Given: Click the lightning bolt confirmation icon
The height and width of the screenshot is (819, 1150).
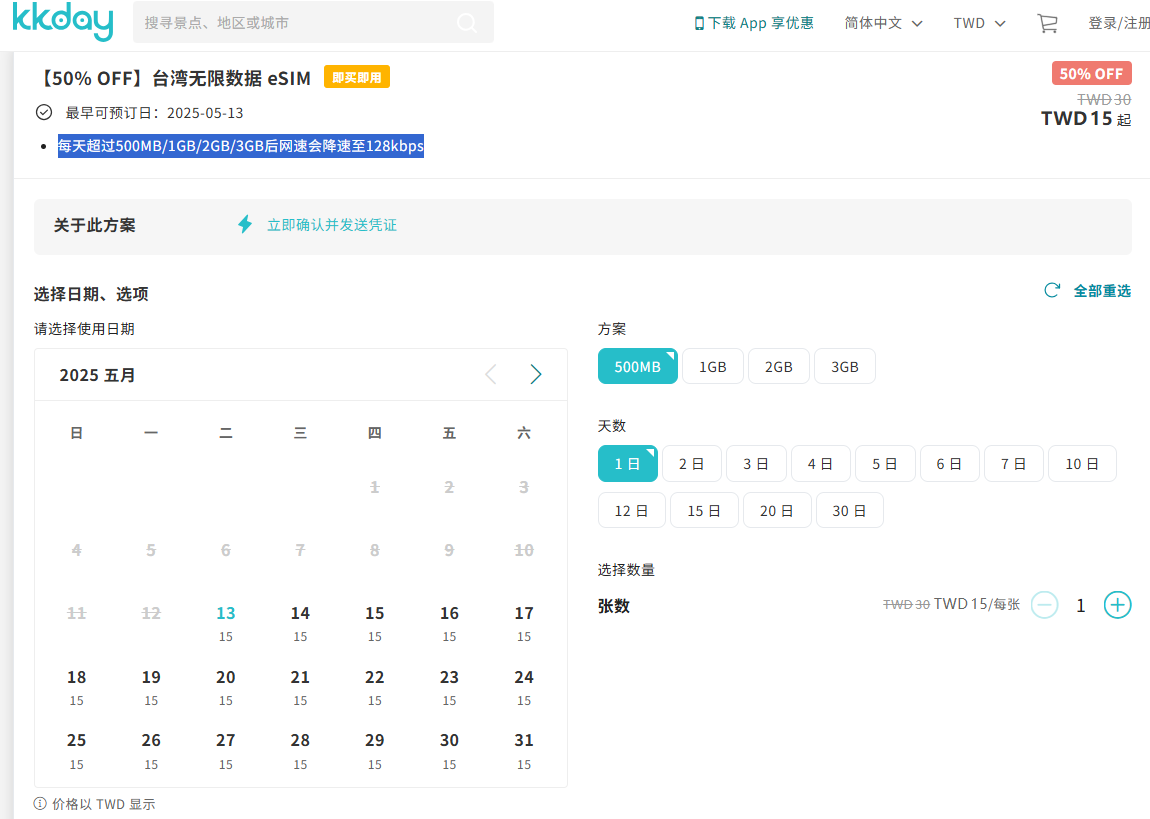Looking at the screenshot, I should 245,224.
